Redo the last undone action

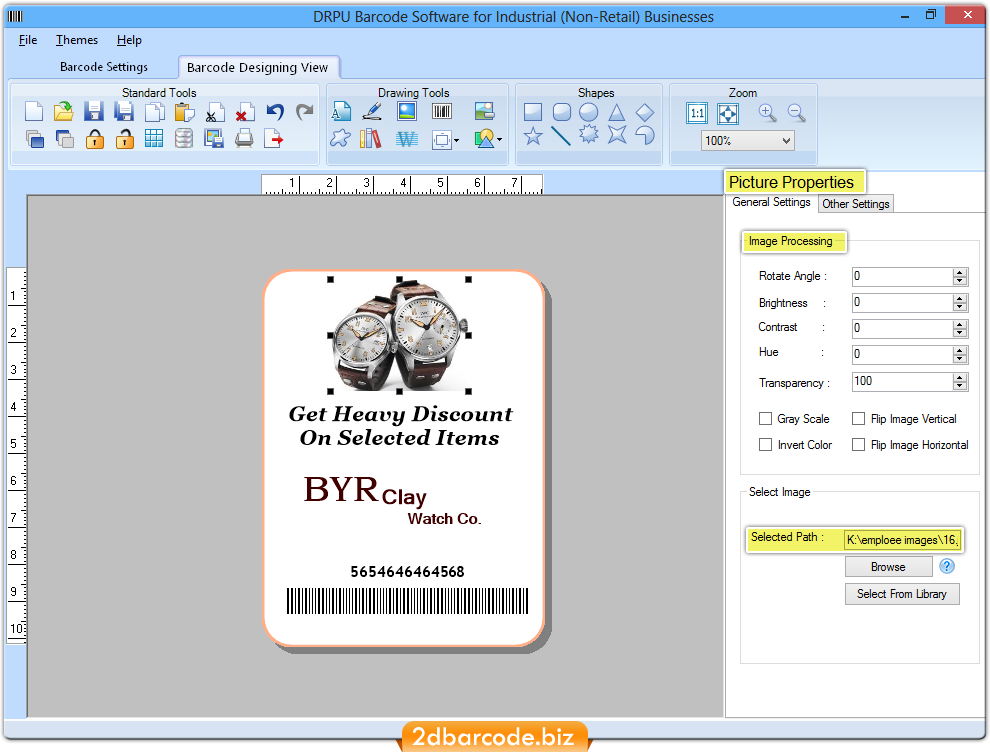tap(305, 112)
